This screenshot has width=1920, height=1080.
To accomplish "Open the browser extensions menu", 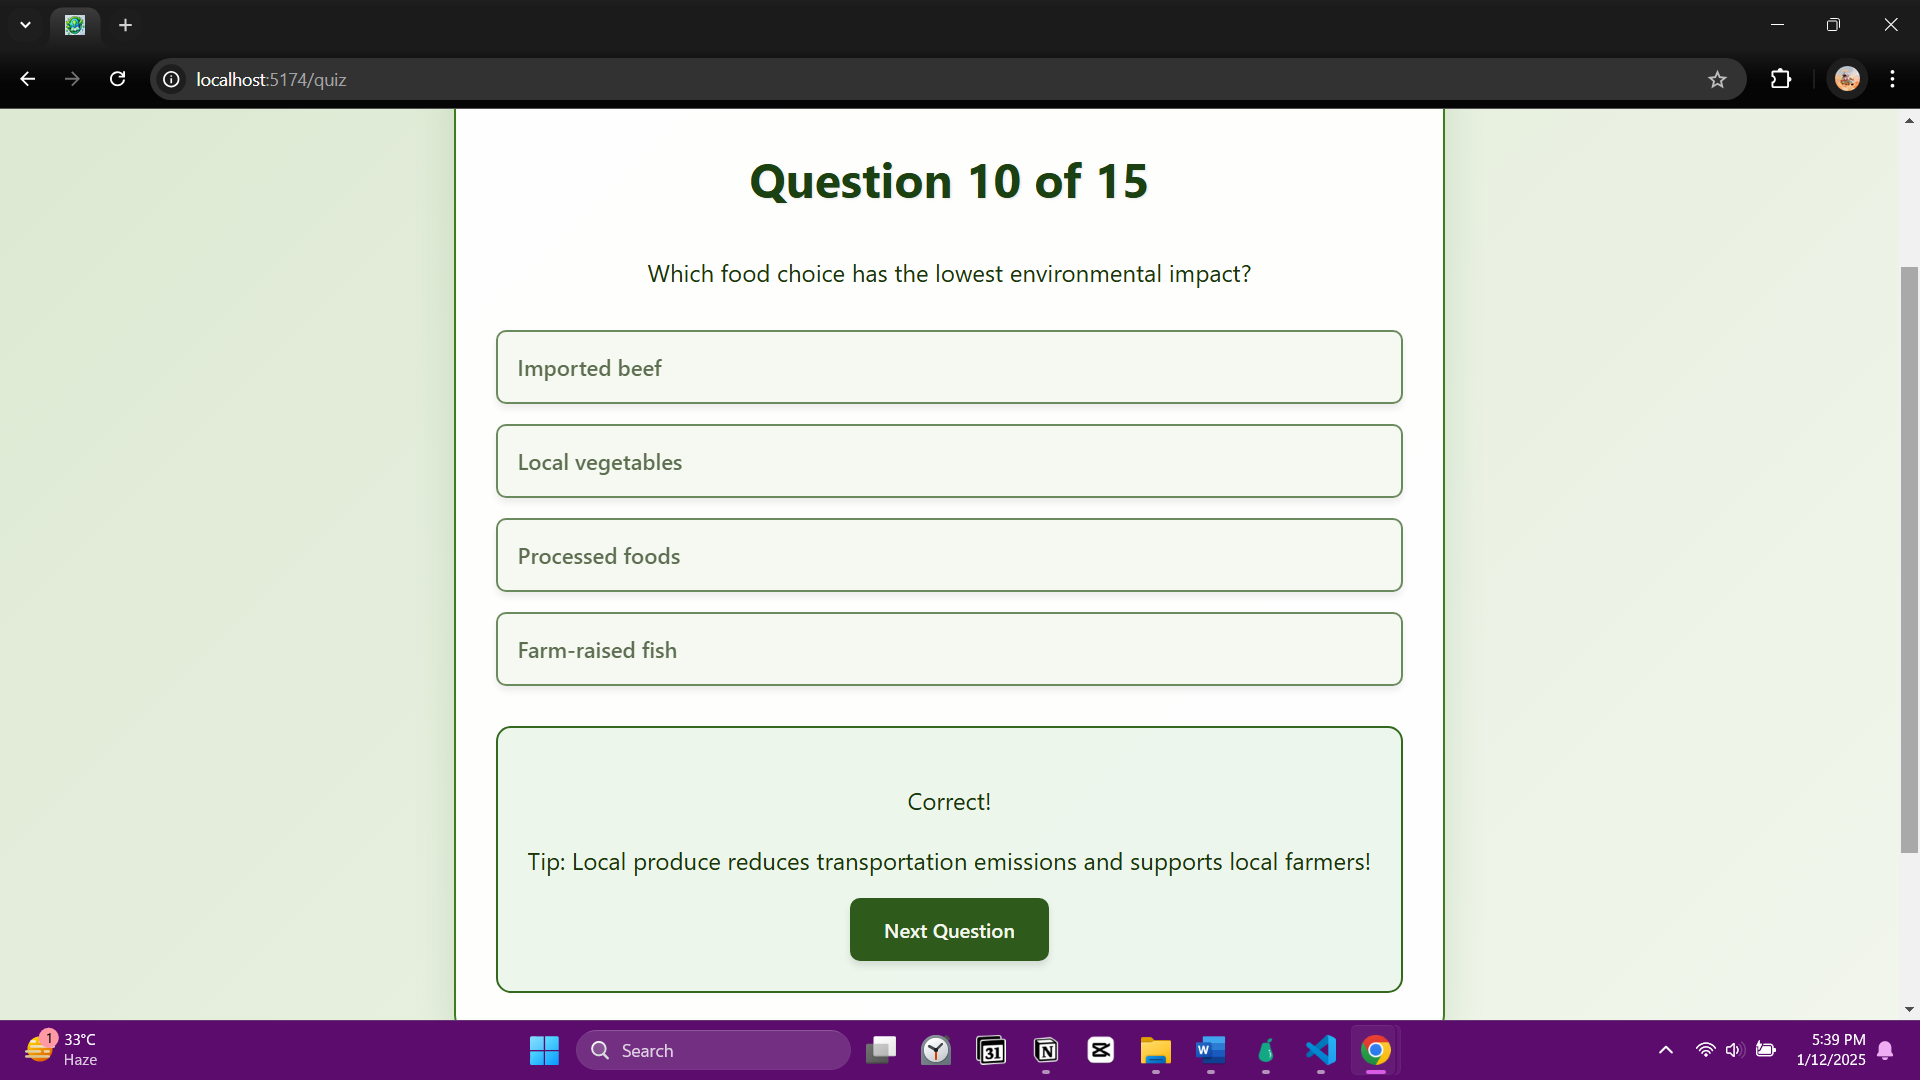I will [x=1781, y=79].
